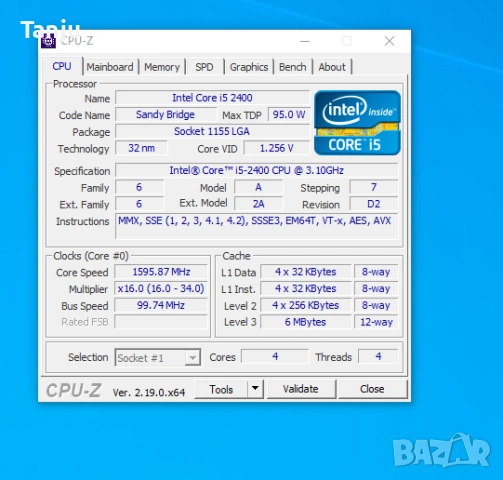This screenshot has width=503, height=480.
Task: Expand the Socket #1 selection combo box
Action: [x=158, y=358]
